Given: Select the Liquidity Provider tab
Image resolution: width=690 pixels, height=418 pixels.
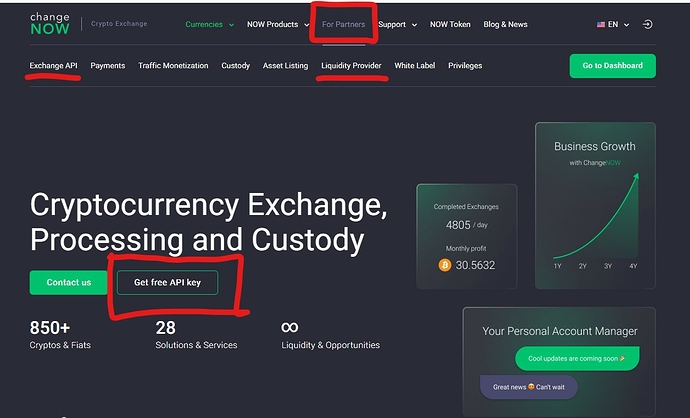Looking at the screenshot, I should pyautogui.click(x=351, y=66).
